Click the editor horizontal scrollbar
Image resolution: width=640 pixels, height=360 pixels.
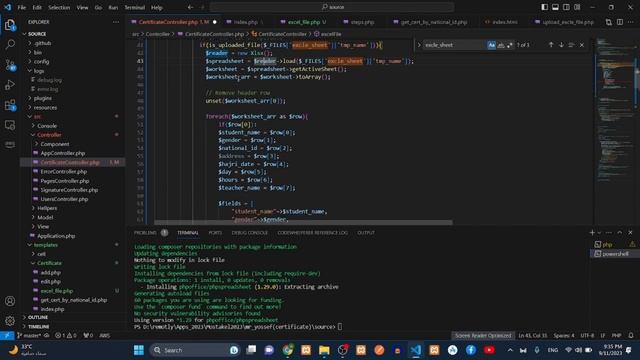click(x=303, y=223)
